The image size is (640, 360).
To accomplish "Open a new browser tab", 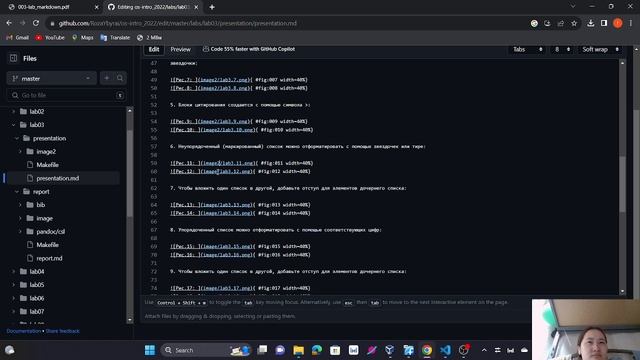I will click(x=212, y=7).
